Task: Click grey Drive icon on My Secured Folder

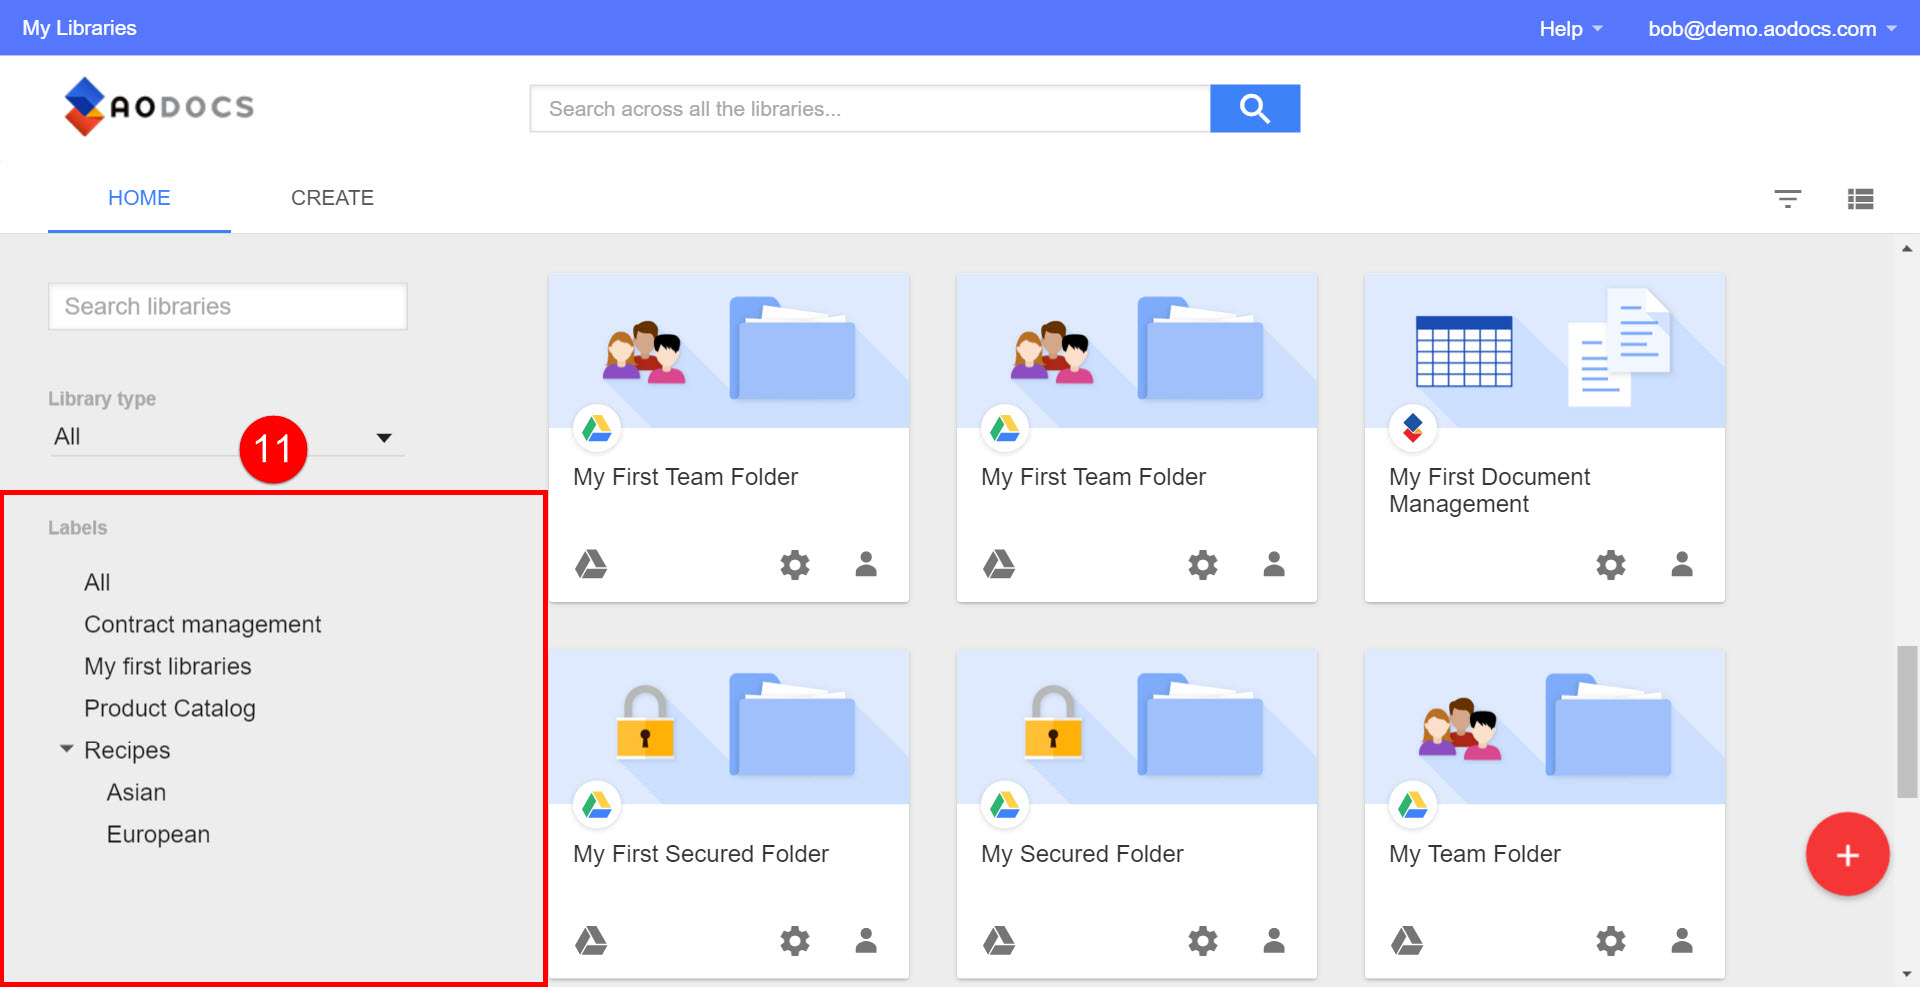Action: pyautogui.click(x=999, y=941)
